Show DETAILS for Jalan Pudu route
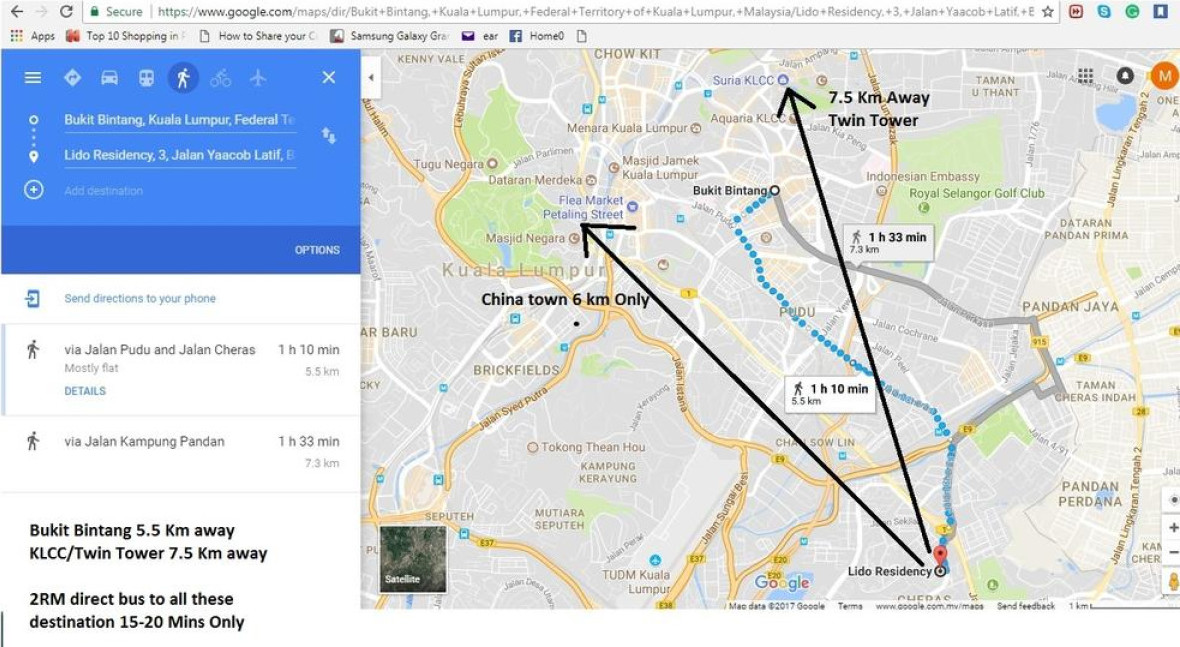 pyautogui.click(x=85, y=391)
